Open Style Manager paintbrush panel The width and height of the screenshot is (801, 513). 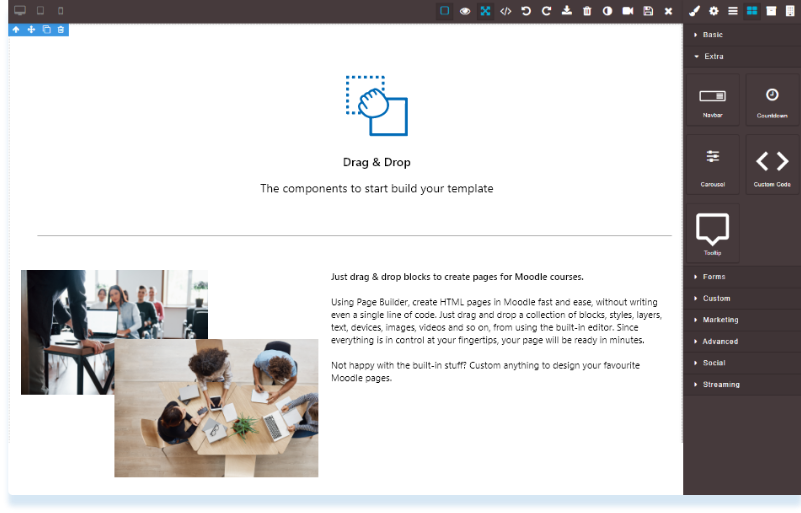click(694, 11)
